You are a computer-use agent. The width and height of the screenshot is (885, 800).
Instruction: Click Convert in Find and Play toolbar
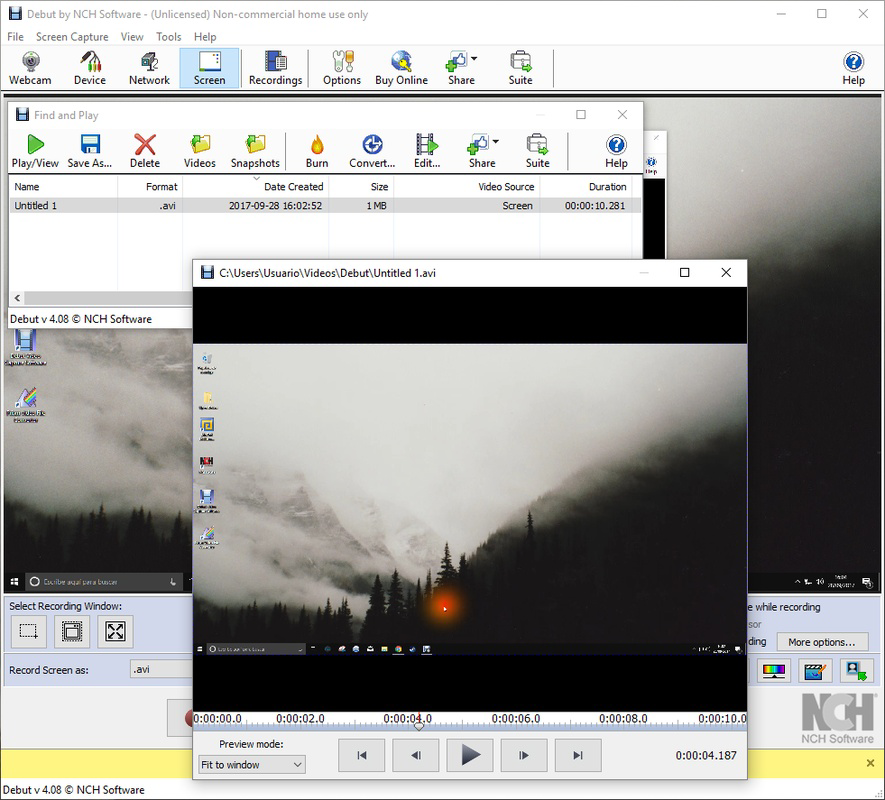(x=372, y=151)
